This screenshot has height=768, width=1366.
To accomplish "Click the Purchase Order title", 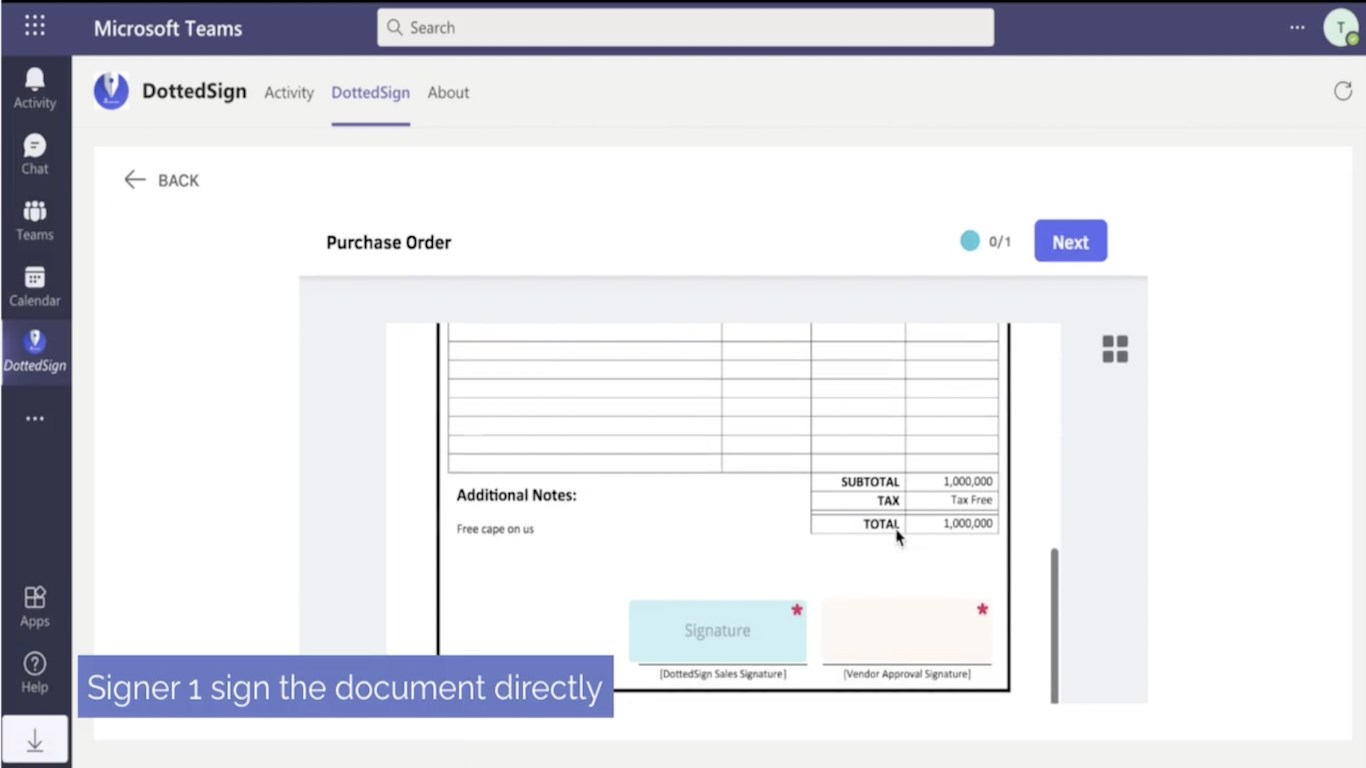I will (389, 242).
